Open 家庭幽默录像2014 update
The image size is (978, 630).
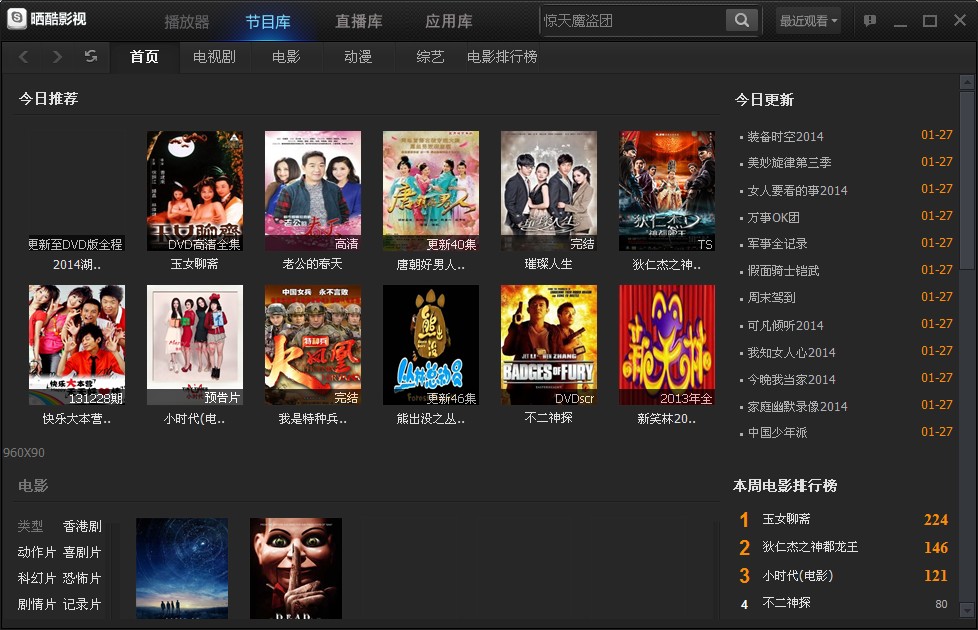(797, 407)
